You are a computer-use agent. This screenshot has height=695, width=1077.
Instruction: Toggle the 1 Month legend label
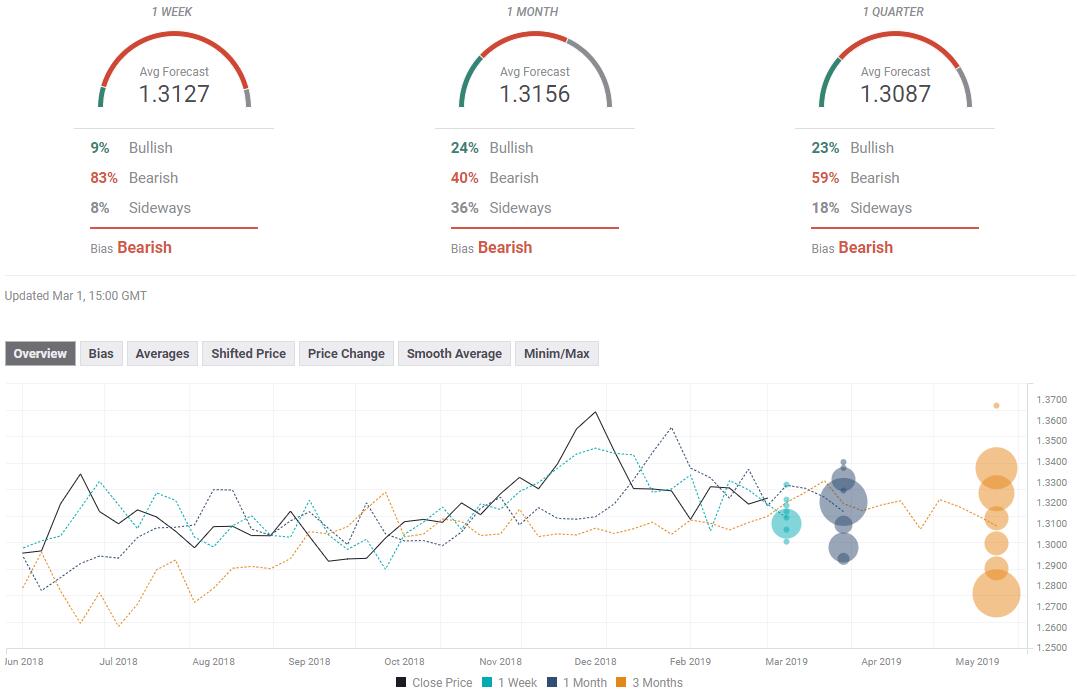click(x=585, y=683)
